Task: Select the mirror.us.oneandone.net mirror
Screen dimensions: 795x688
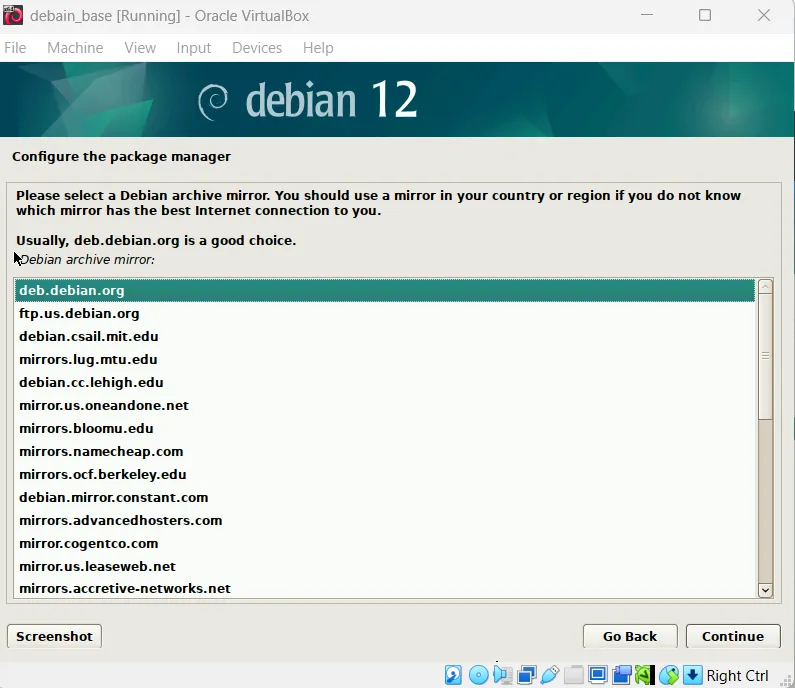Action: (384, 406)
